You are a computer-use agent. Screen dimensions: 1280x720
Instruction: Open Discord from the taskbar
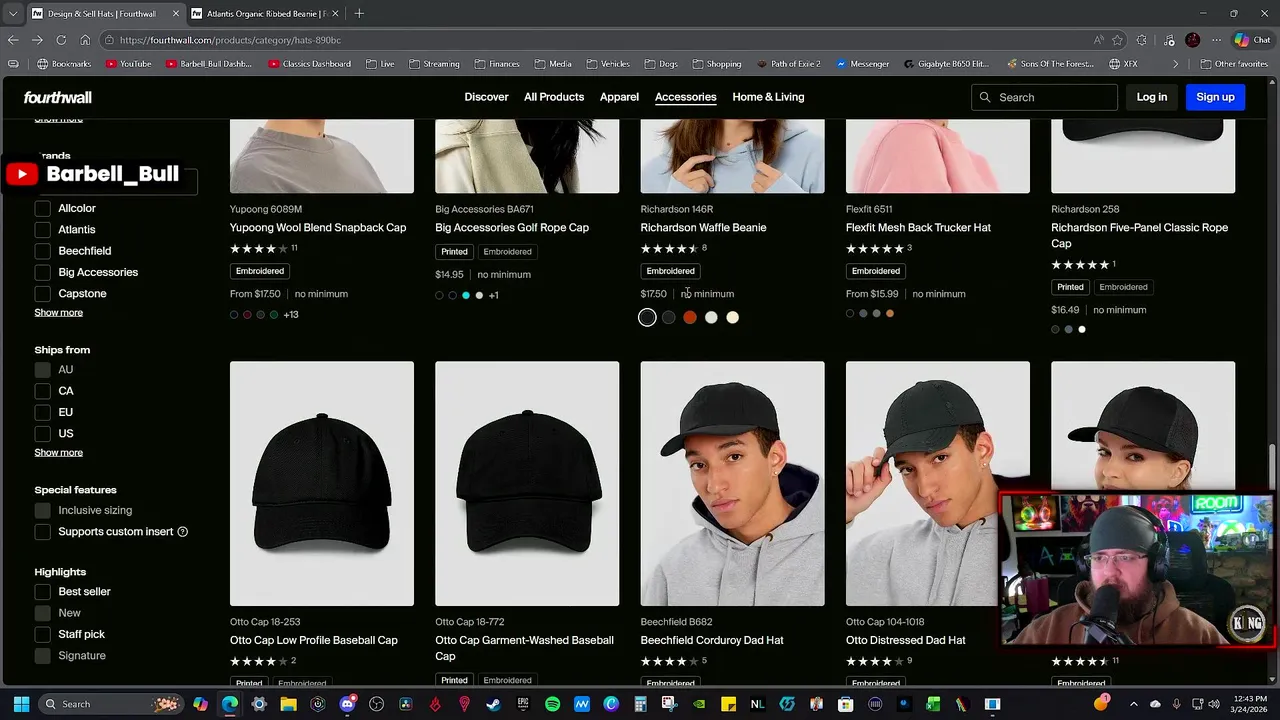pos(347,704)
